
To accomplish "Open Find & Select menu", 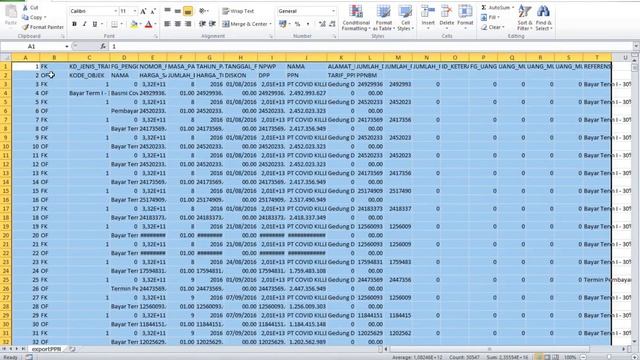I will click(x=543, y=18).
